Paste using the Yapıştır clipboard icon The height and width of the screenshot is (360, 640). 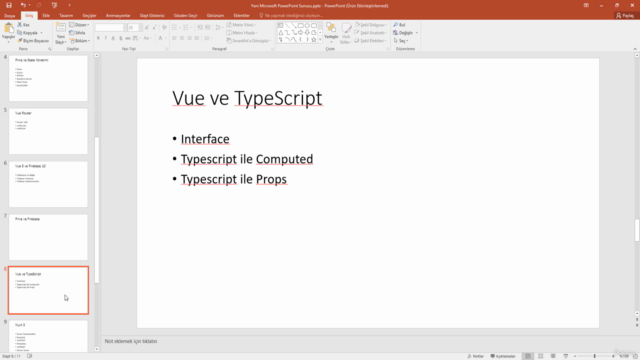(x=8, y=28)
